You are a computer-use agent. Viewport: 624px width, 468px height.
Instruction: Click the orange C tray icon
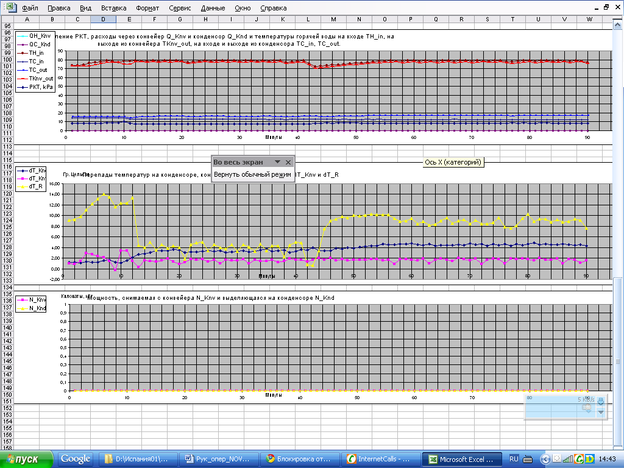[x=579, y=459]
